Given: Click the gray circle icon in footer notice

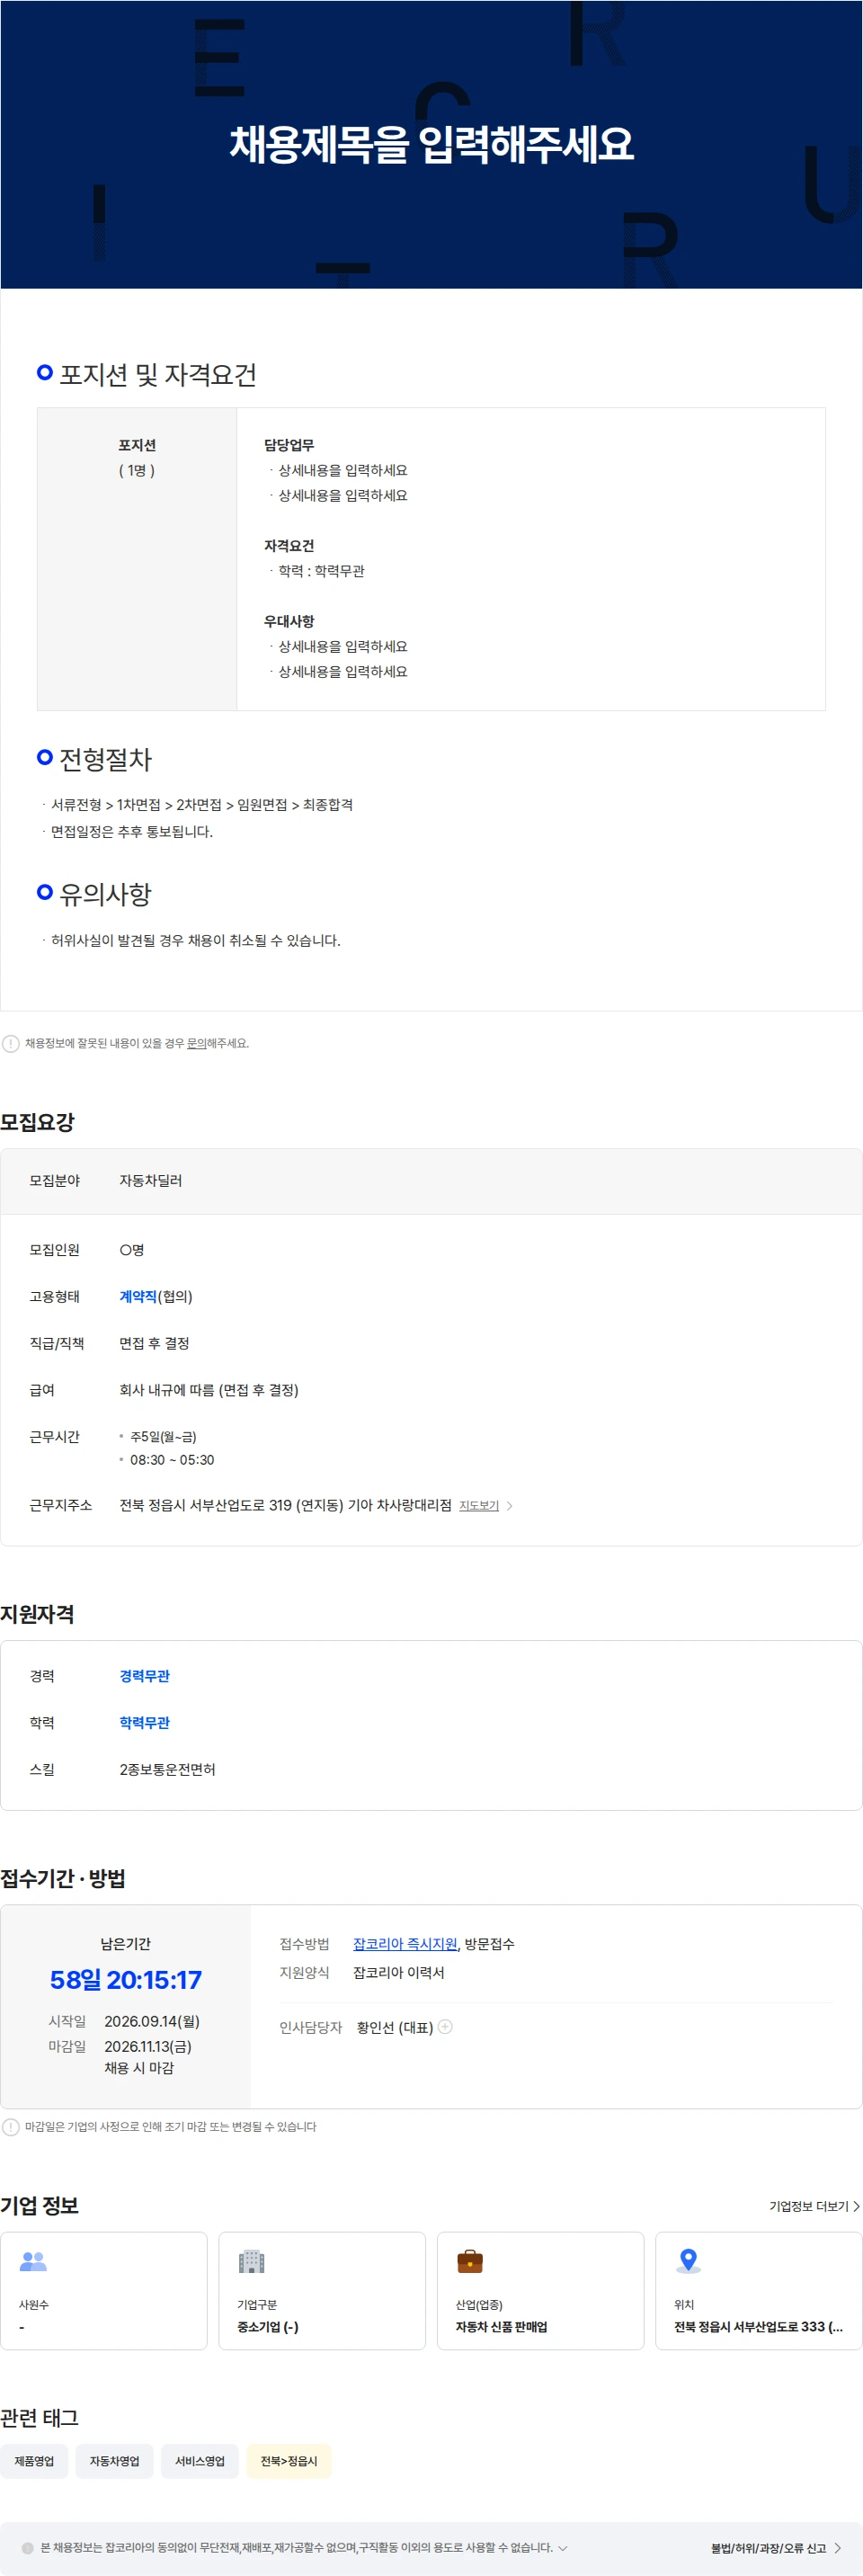Looking at the screenshot, I should (28, 2548).
